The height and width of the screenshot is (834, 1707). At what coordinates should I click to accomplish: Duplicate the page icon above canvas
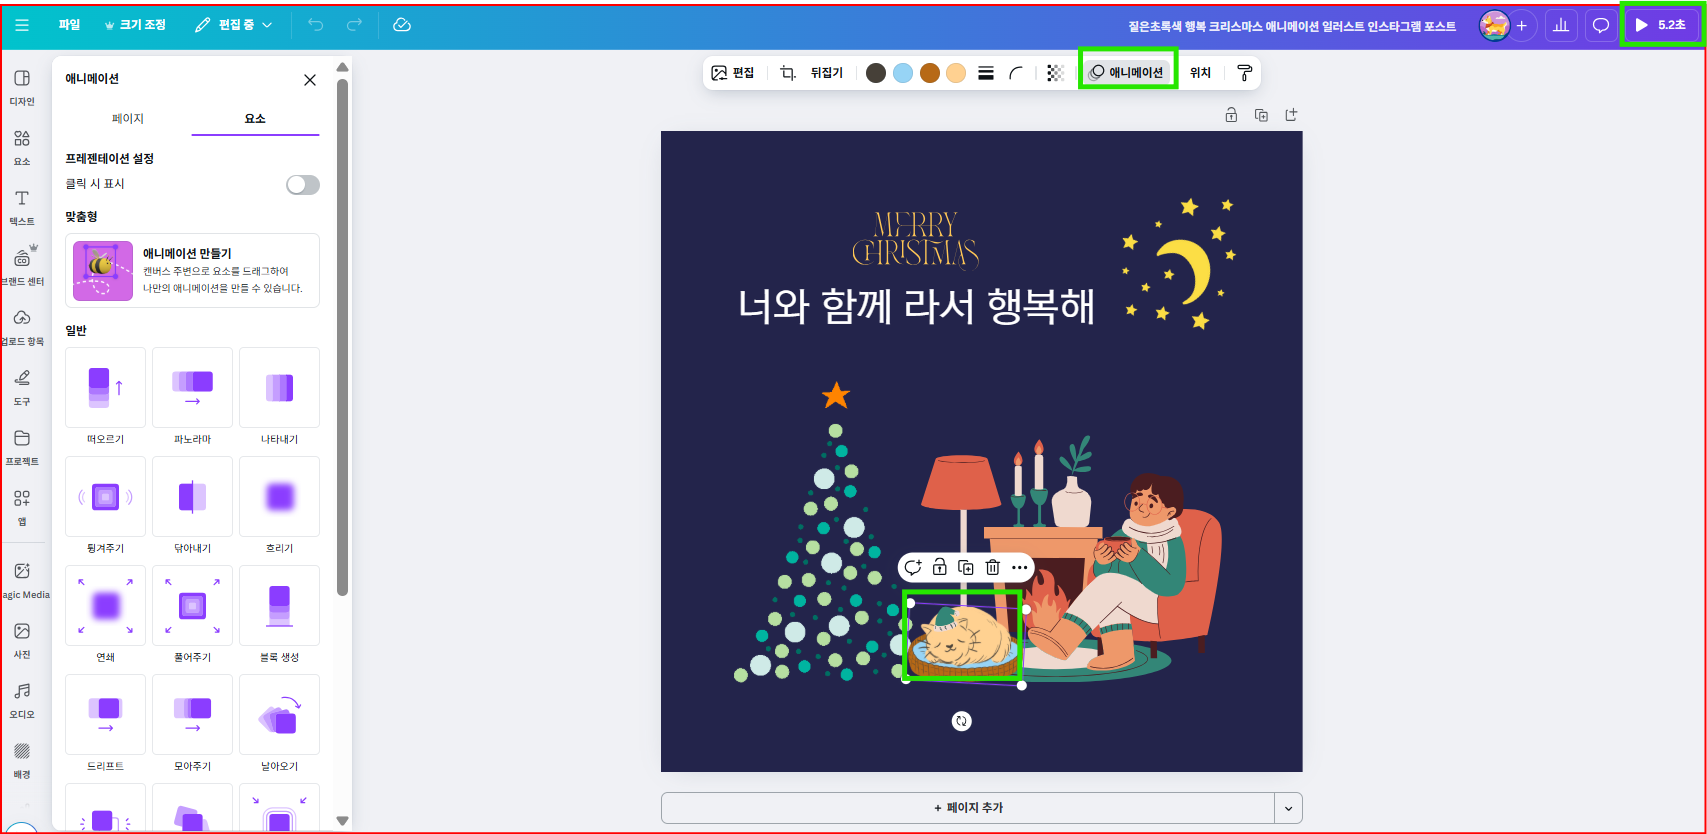coord(1261,115)
